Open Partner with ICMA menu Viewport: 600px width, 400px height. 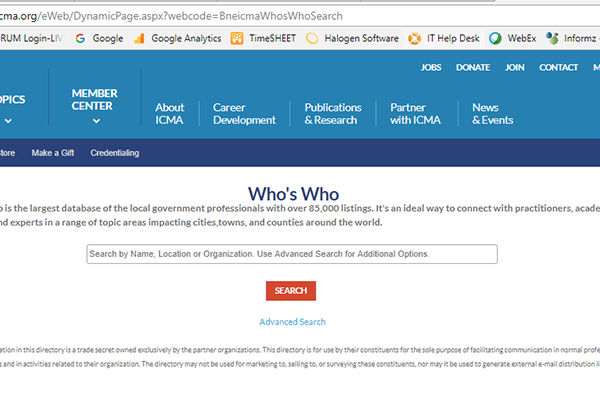[415, 114]
